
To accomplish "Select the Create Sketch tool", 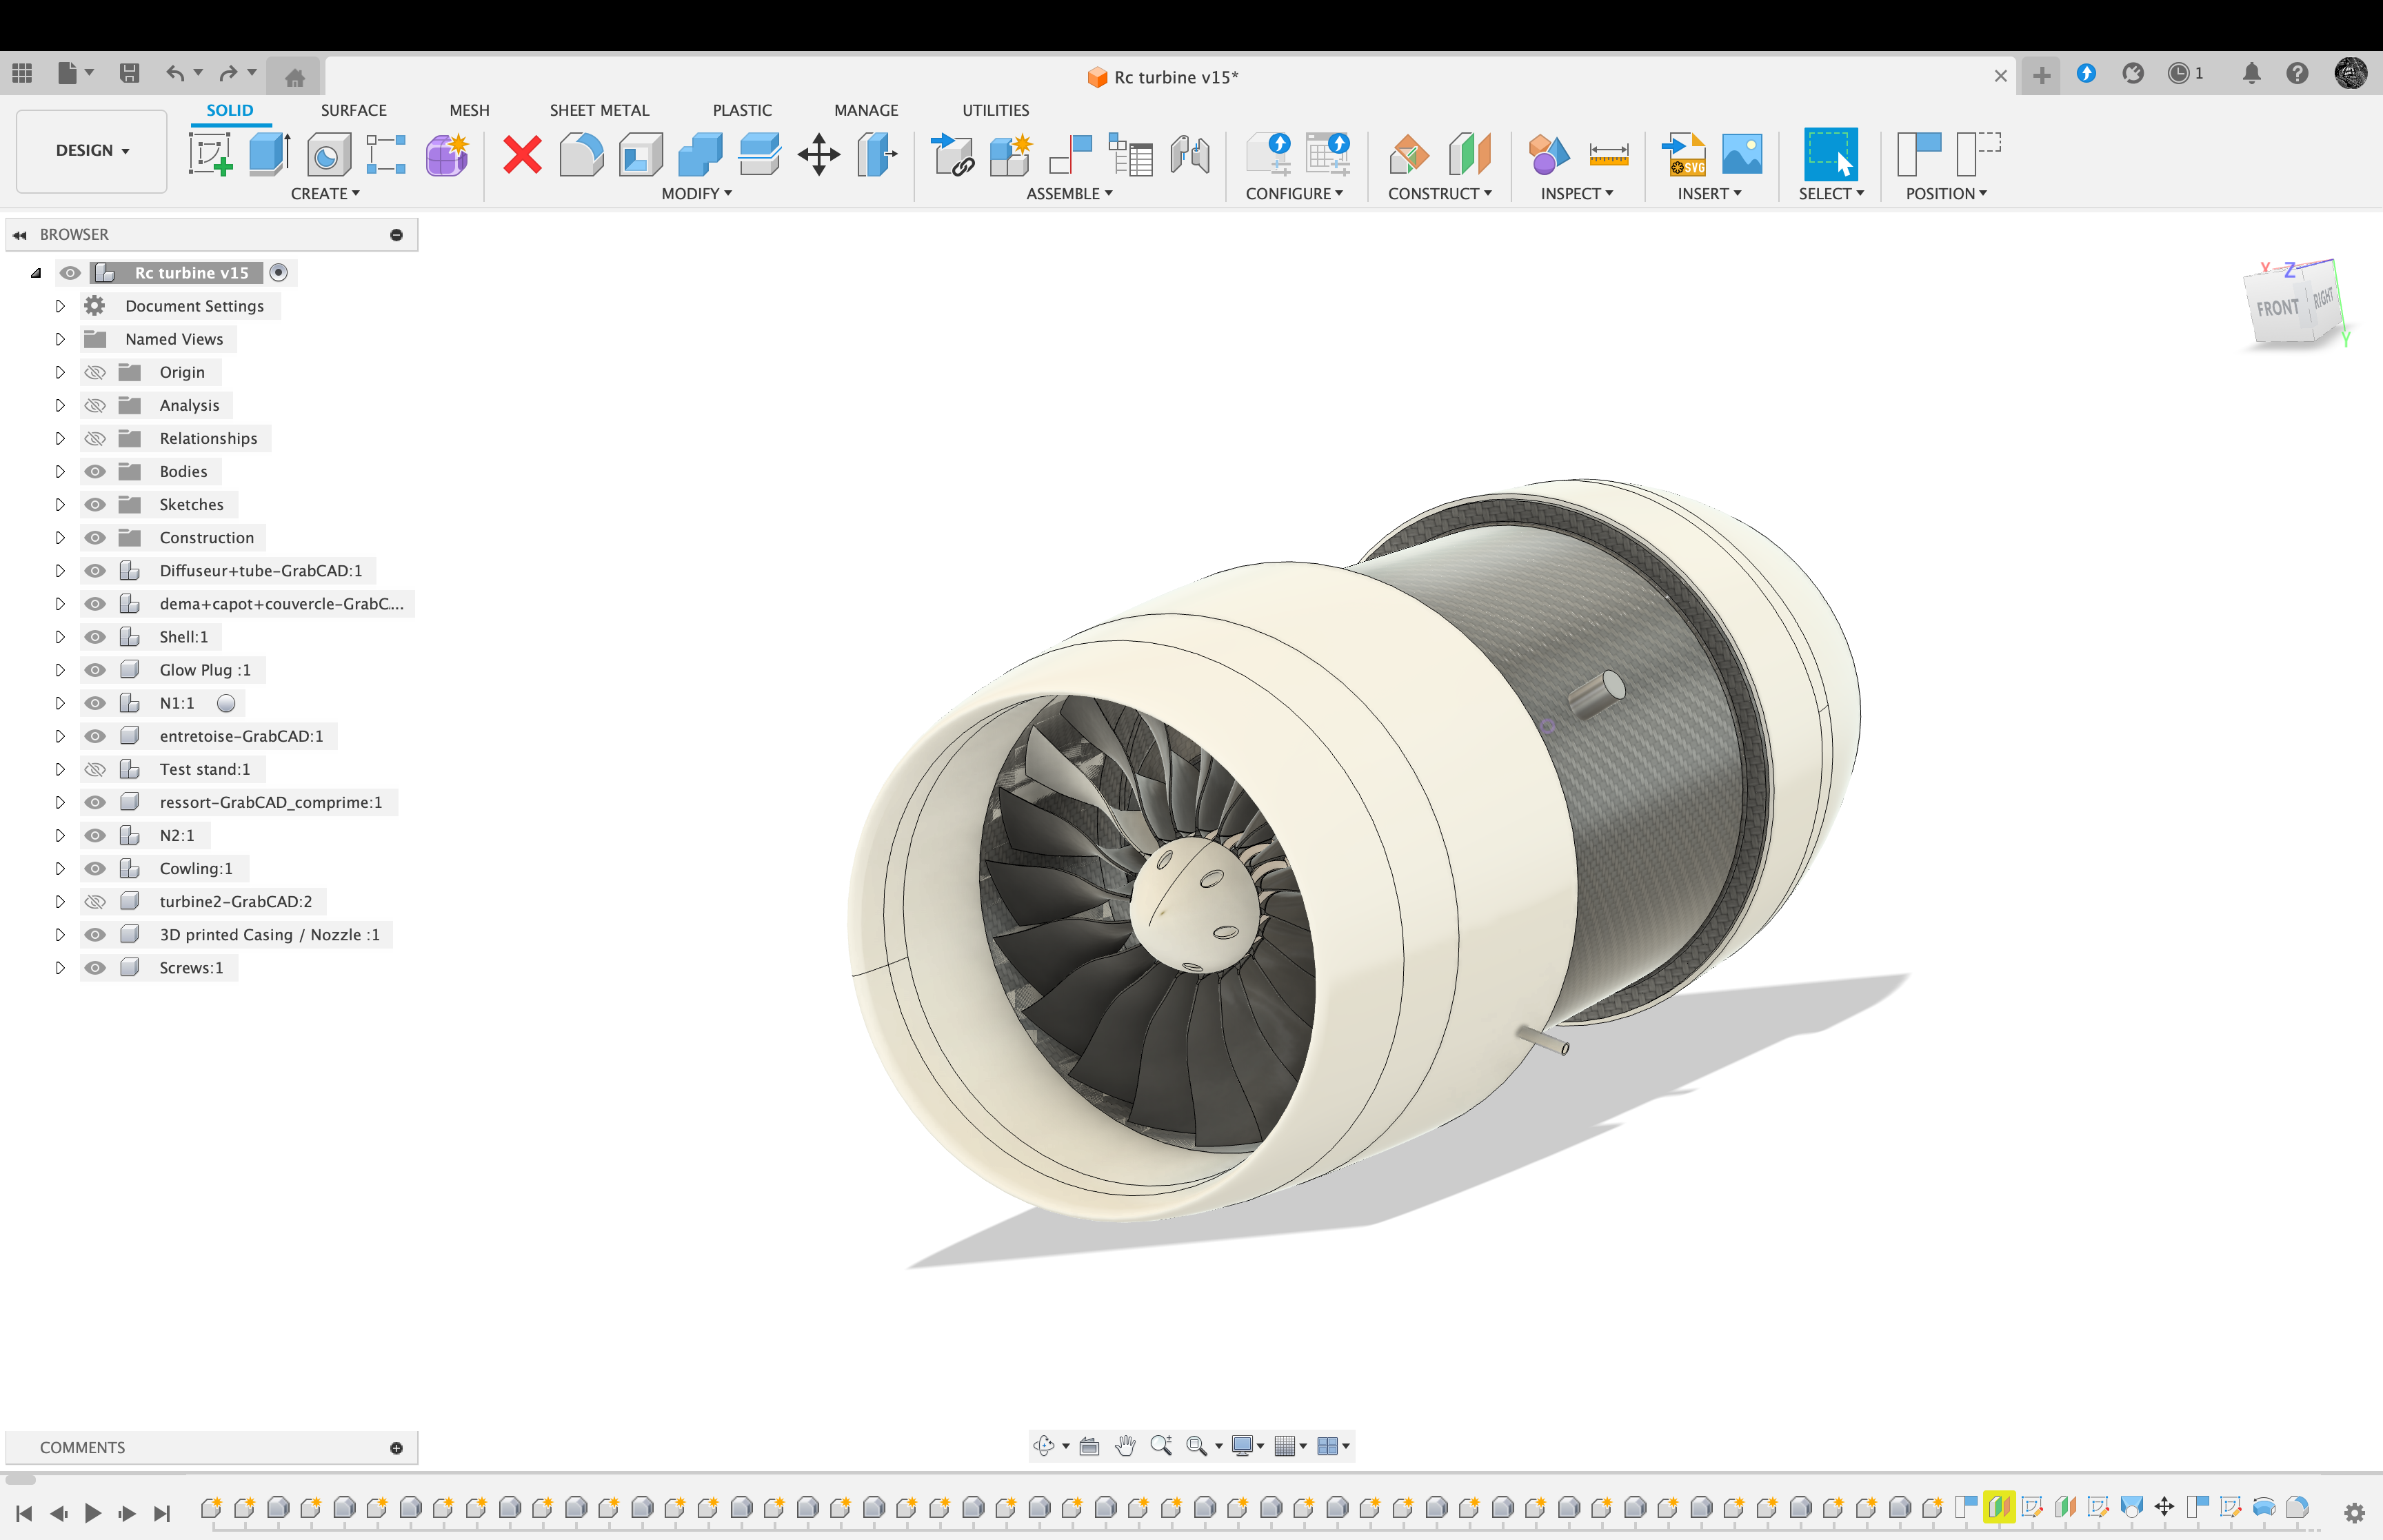I will [210, 155].
